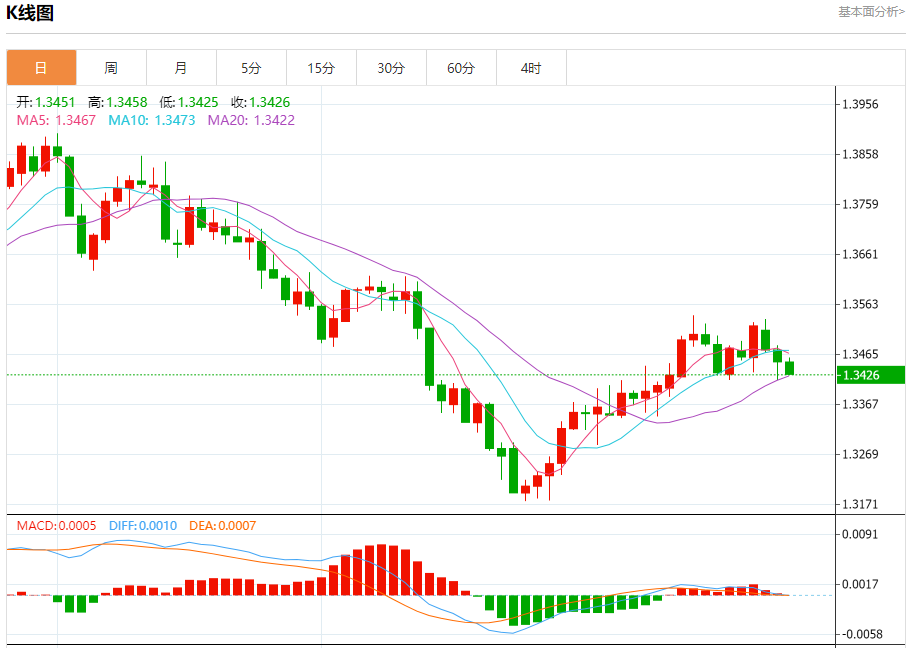Click the 0.0017 MACD axis label
911x648 pixels.
(860, 585)
